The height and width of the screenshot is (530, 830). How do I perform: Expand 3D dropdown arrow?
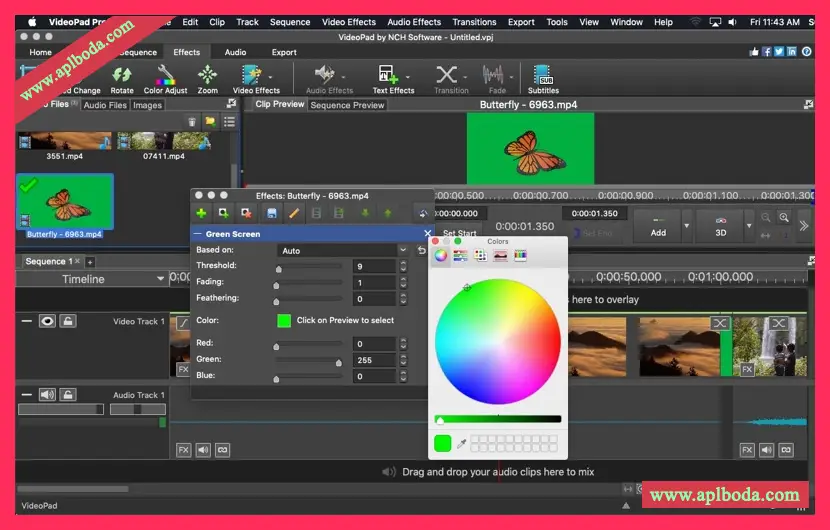(749, 226)
